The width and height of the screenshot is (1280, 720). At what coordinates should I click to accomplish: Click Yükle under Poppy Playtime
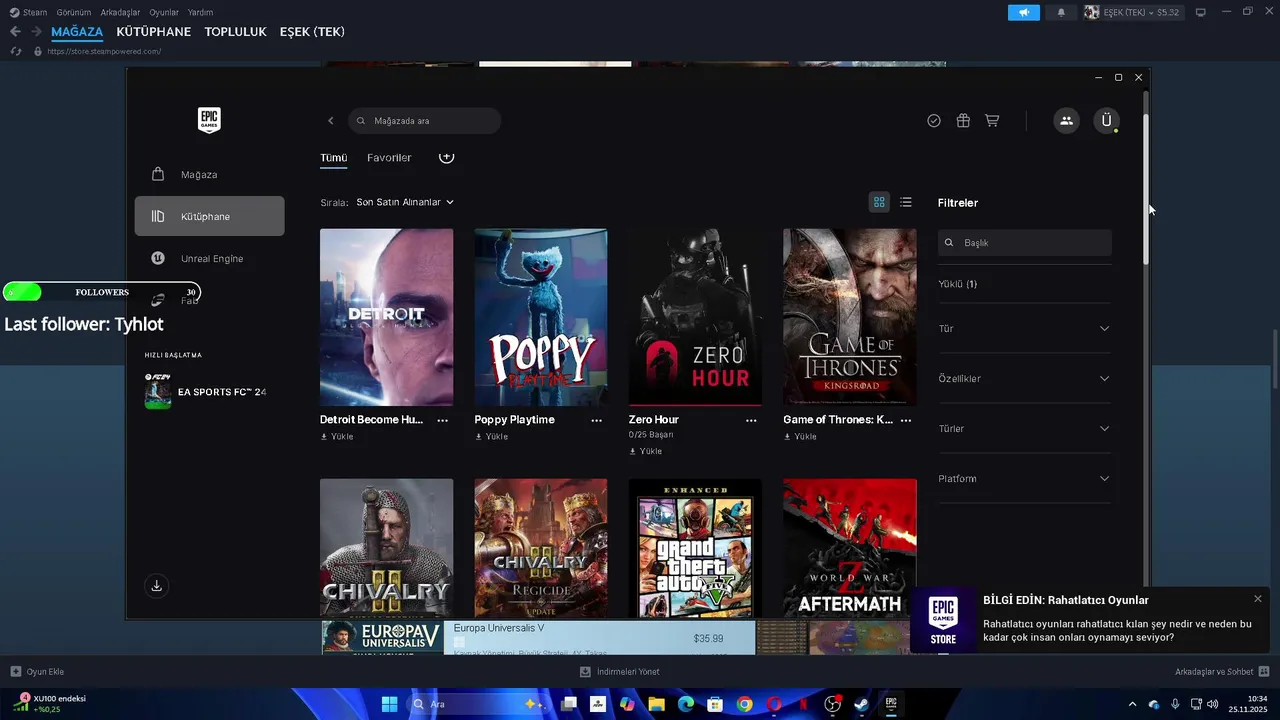491,437
